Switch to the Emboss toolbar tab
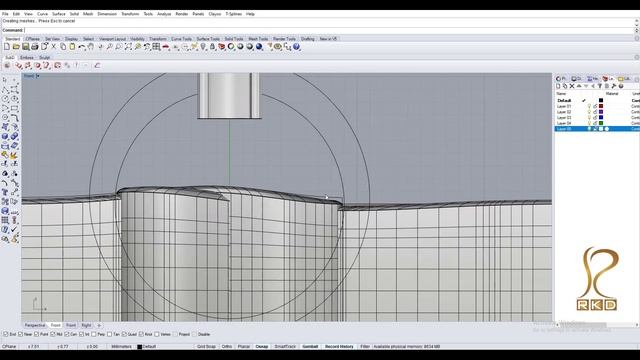640x360 pixels. [27, 58]
